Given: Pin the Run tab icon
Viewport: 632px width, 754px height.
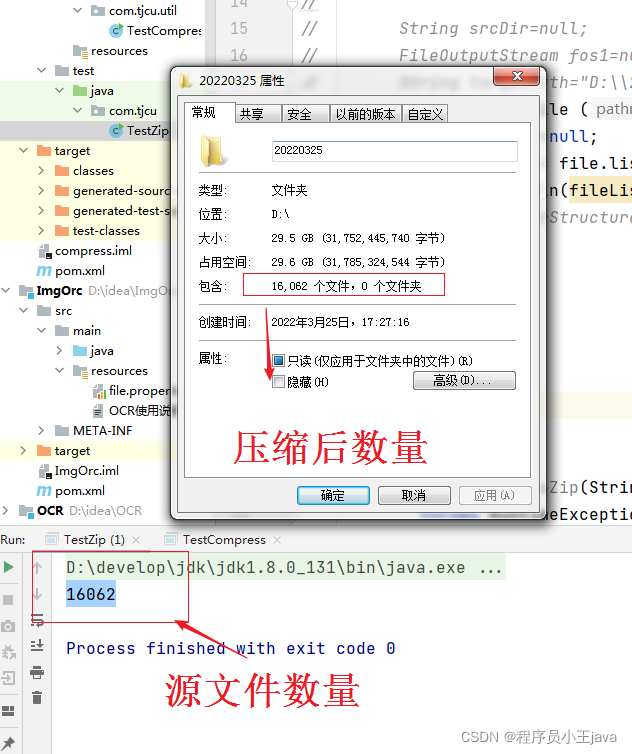Looking at the screenshot, I should pyautogui.click(x=8, y=742).
